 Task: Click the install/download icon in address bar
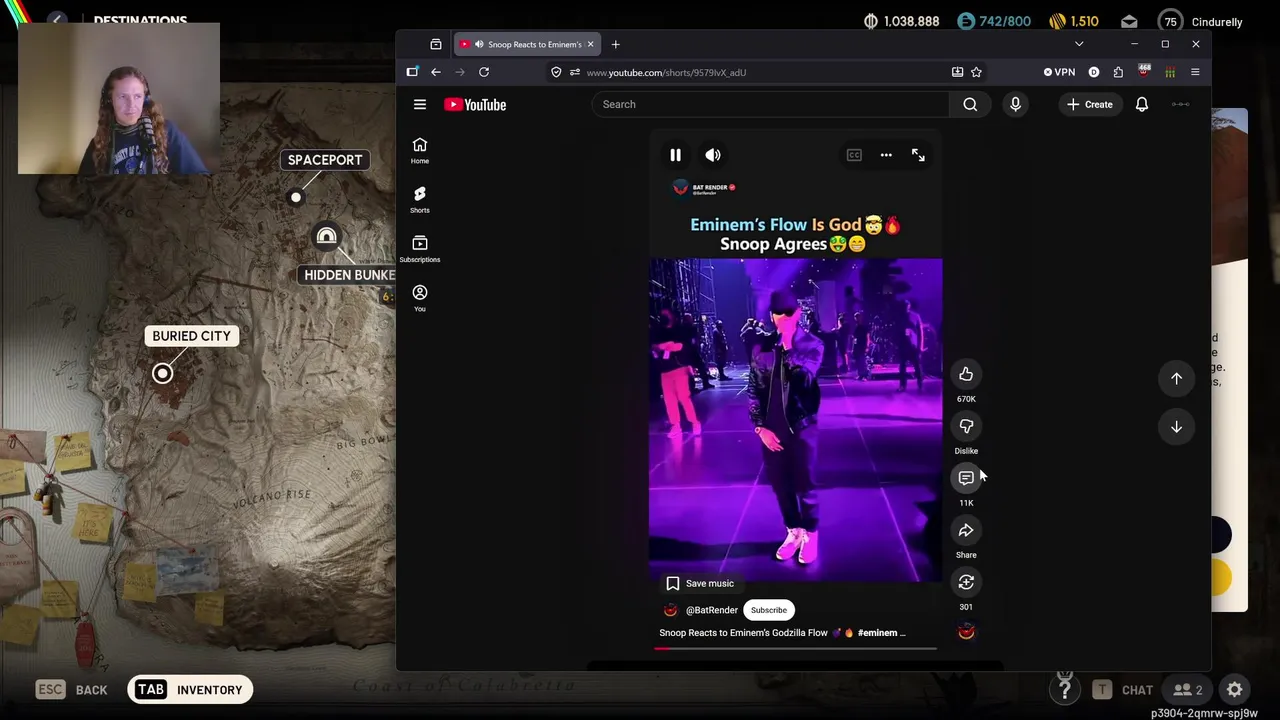click(x=957, y=72)
